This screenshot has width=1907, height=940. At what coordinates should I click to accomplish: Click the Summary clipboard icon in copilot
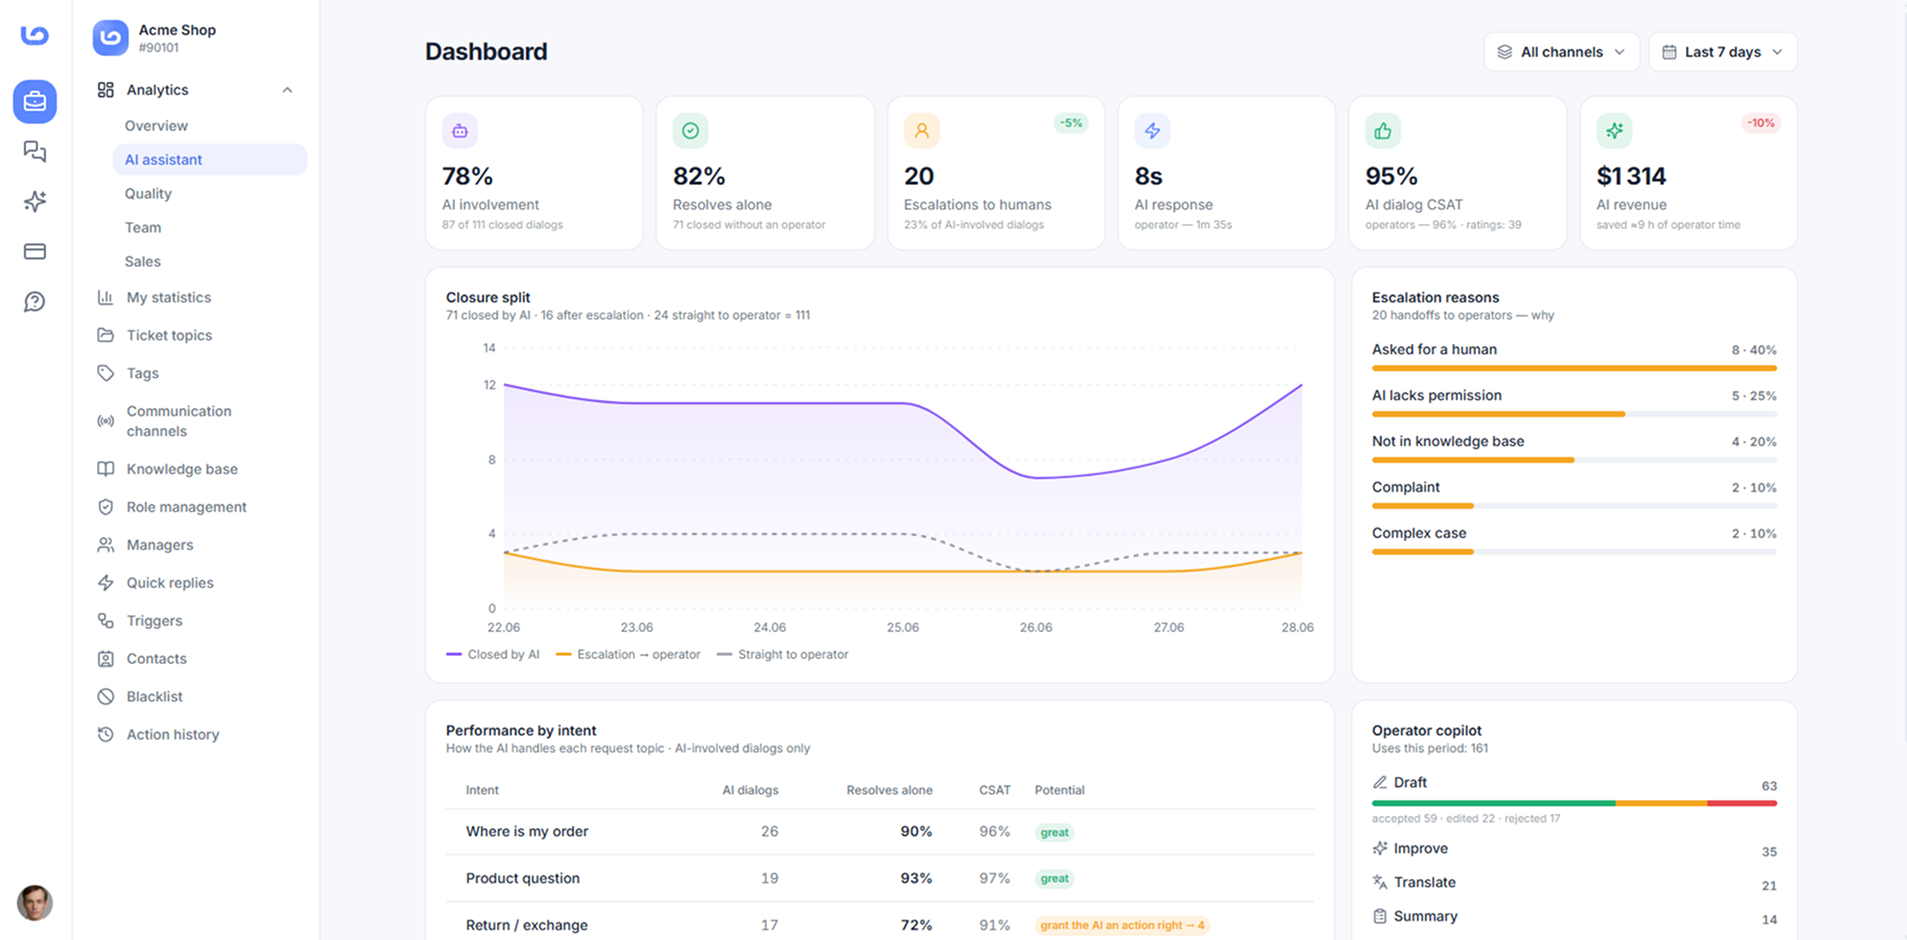(1380, 917)
